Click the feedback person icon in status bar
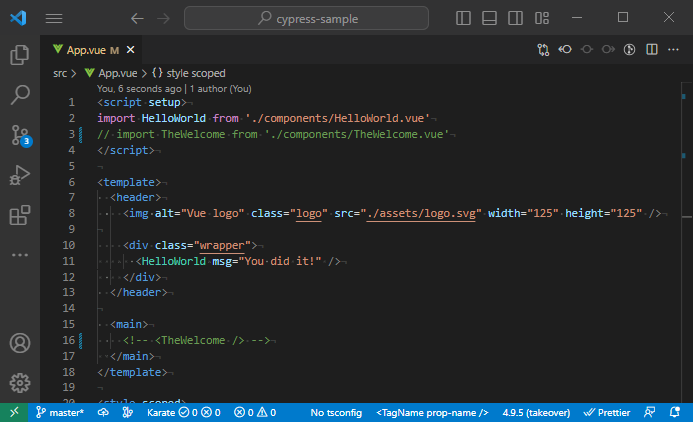693x422 pixels. click(x=650, y=412)
